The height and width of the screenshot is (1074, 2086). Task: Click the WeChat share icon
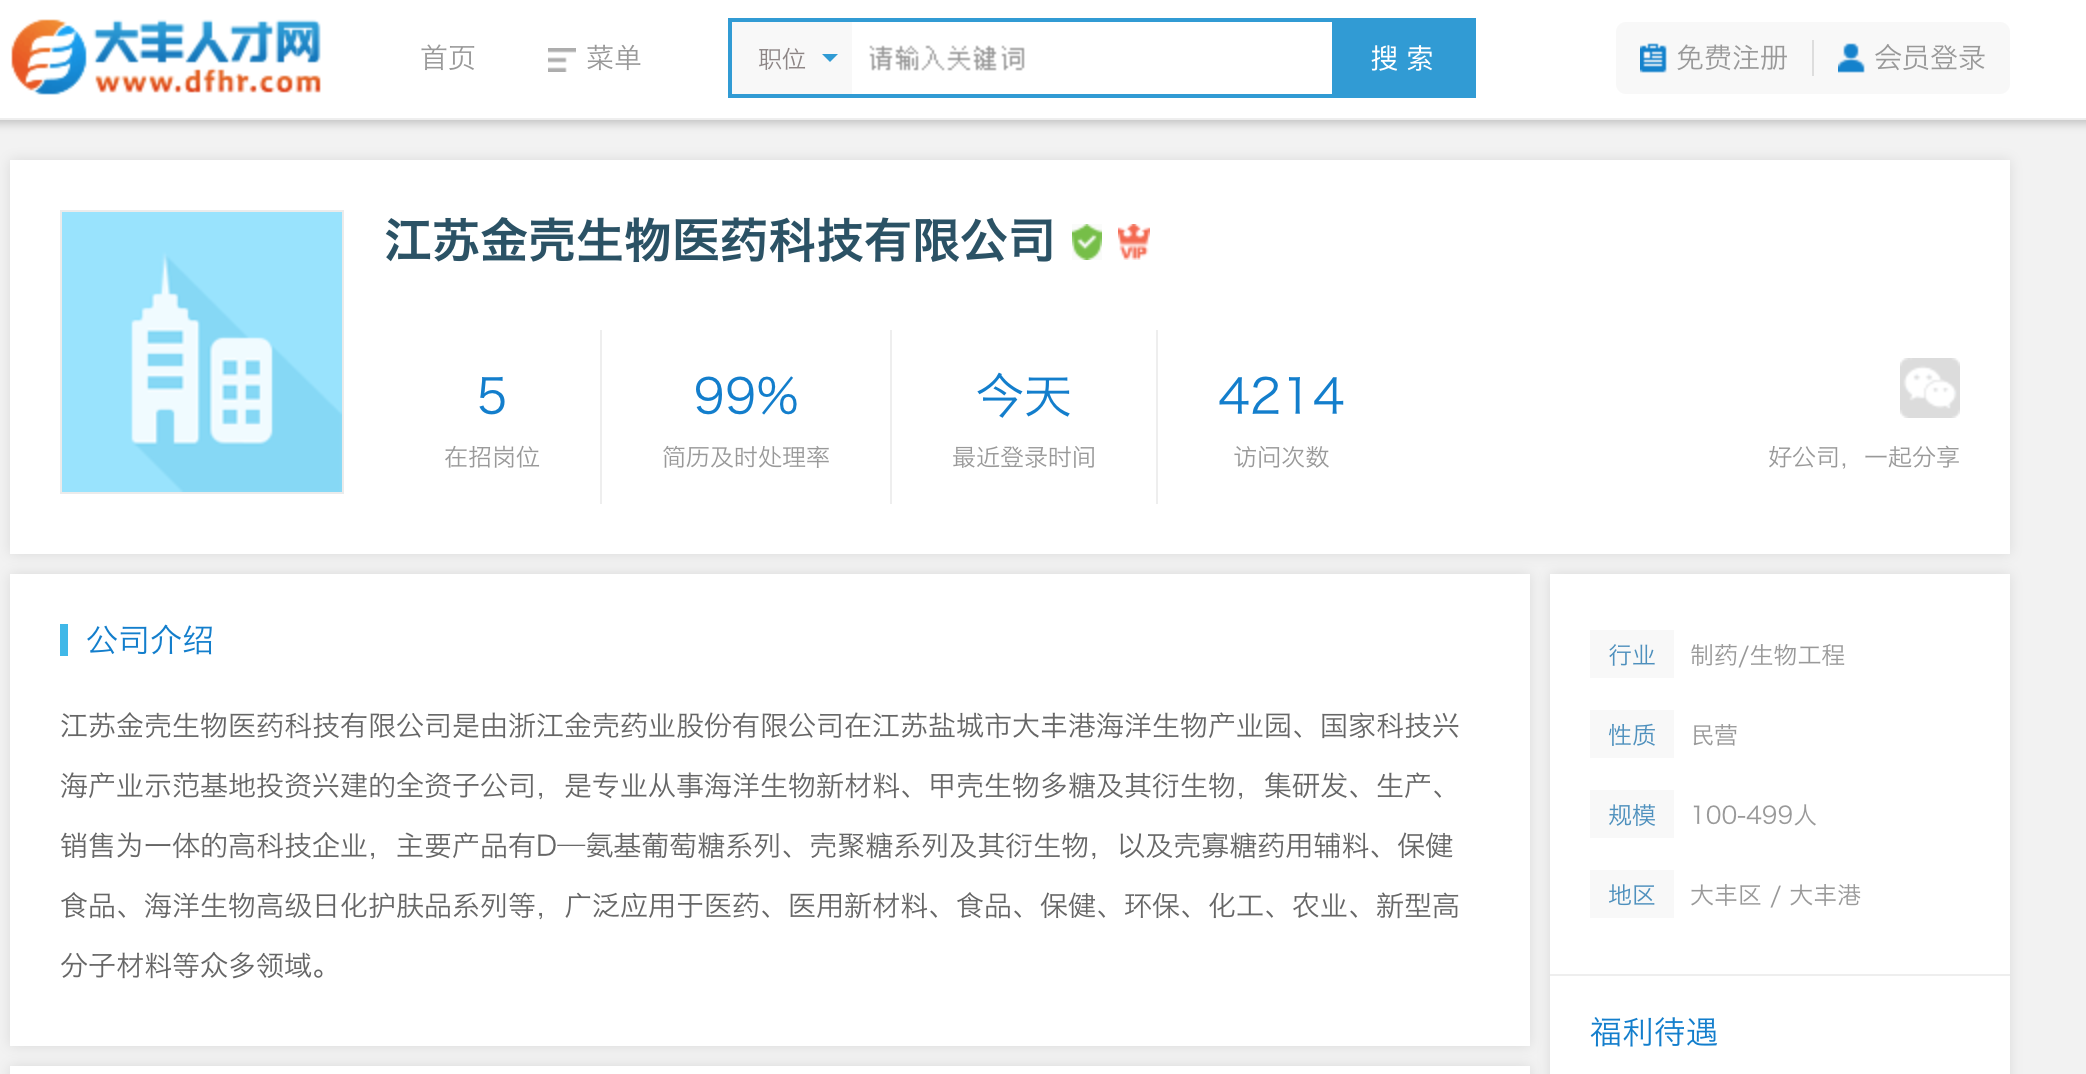[x=1929, y=388]
